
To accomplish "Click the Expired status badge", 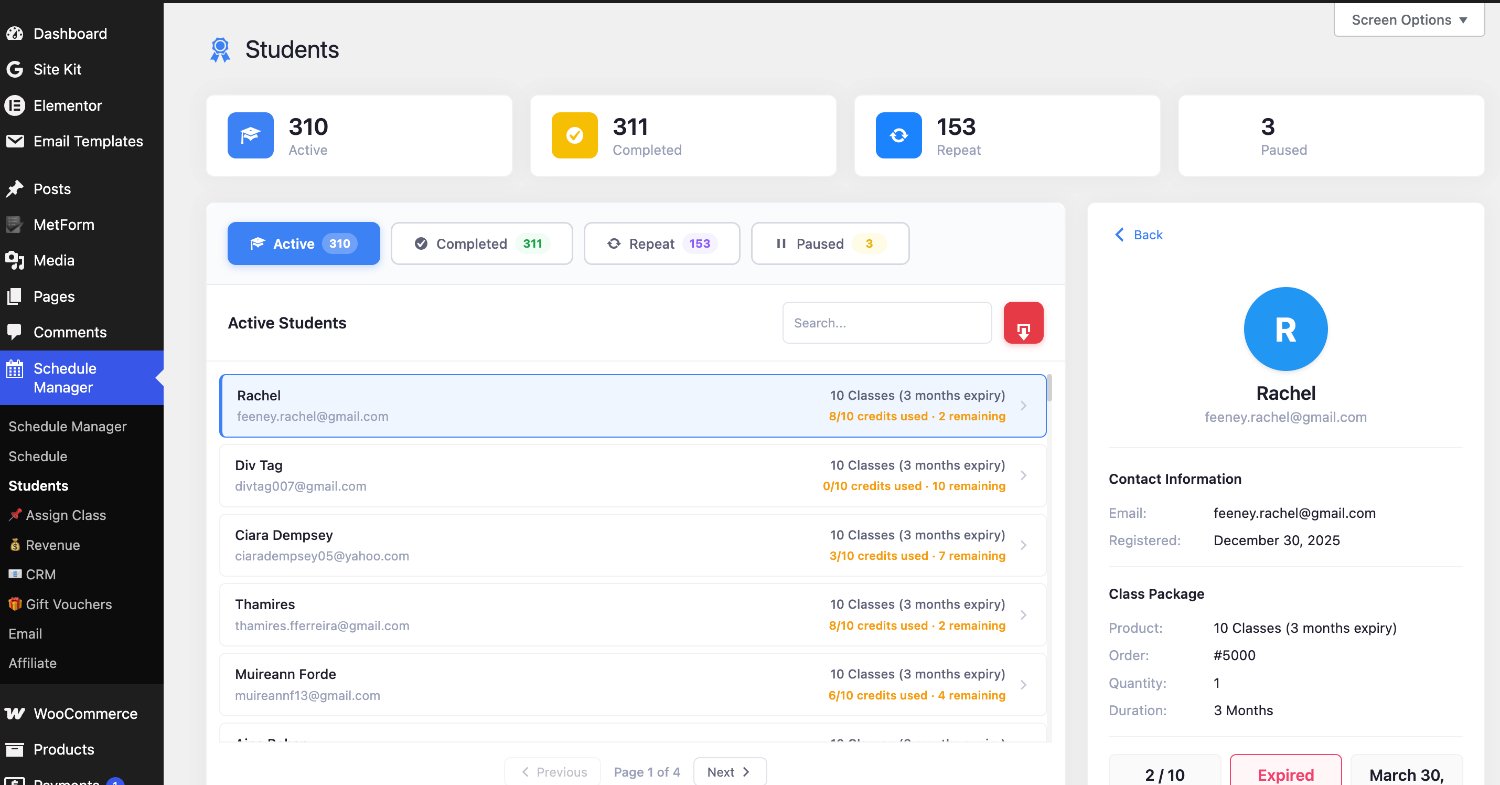I will click(1285, 772).
